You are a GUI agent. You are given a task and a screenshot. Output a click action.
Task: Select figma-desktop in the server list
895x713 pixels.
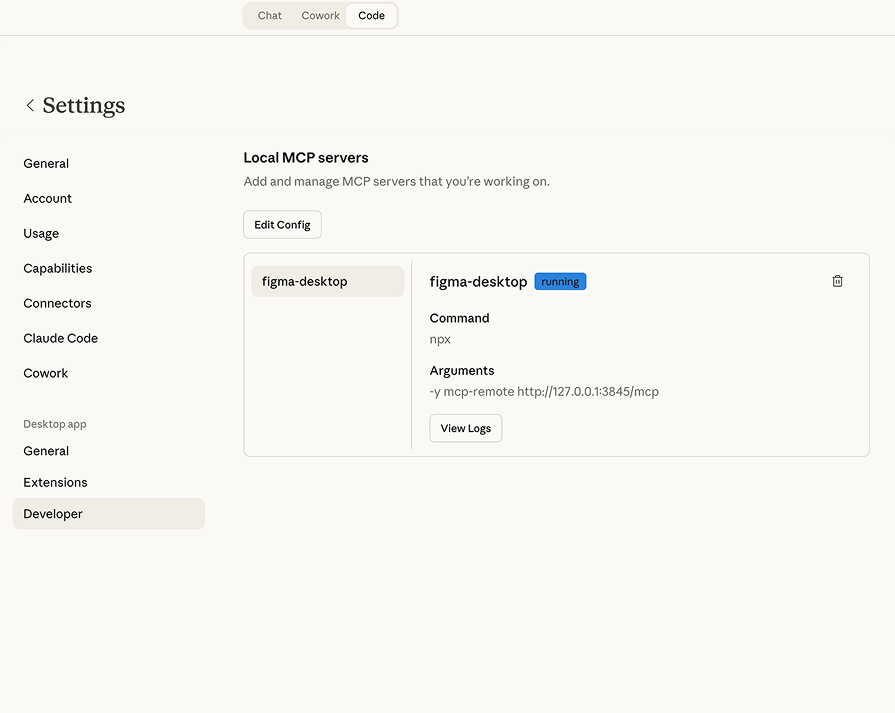click(327, 281)
